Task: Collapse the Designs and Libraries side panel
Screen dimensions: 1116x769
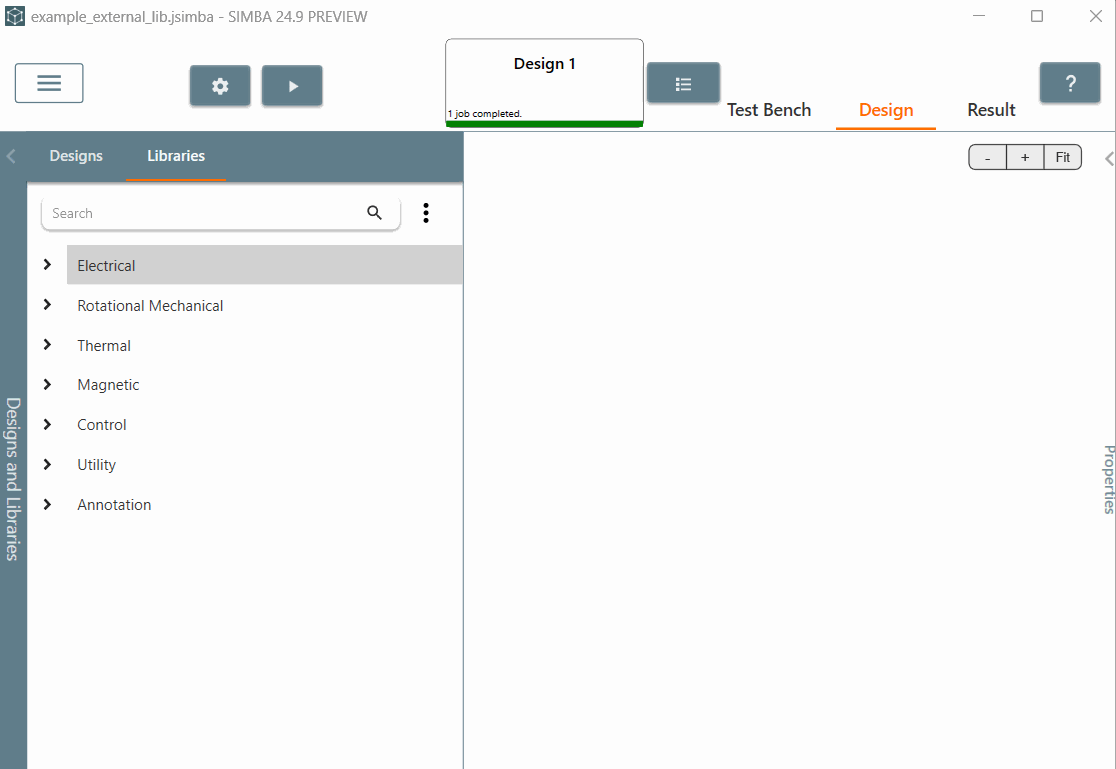Action: coord(11,156)
